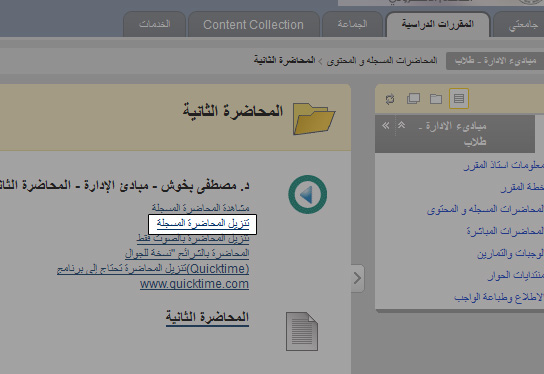Image resolution: width=544 pixels, height=374 pixels.
Task: Hide course menu using double left chevron
Action: (385, 125)
